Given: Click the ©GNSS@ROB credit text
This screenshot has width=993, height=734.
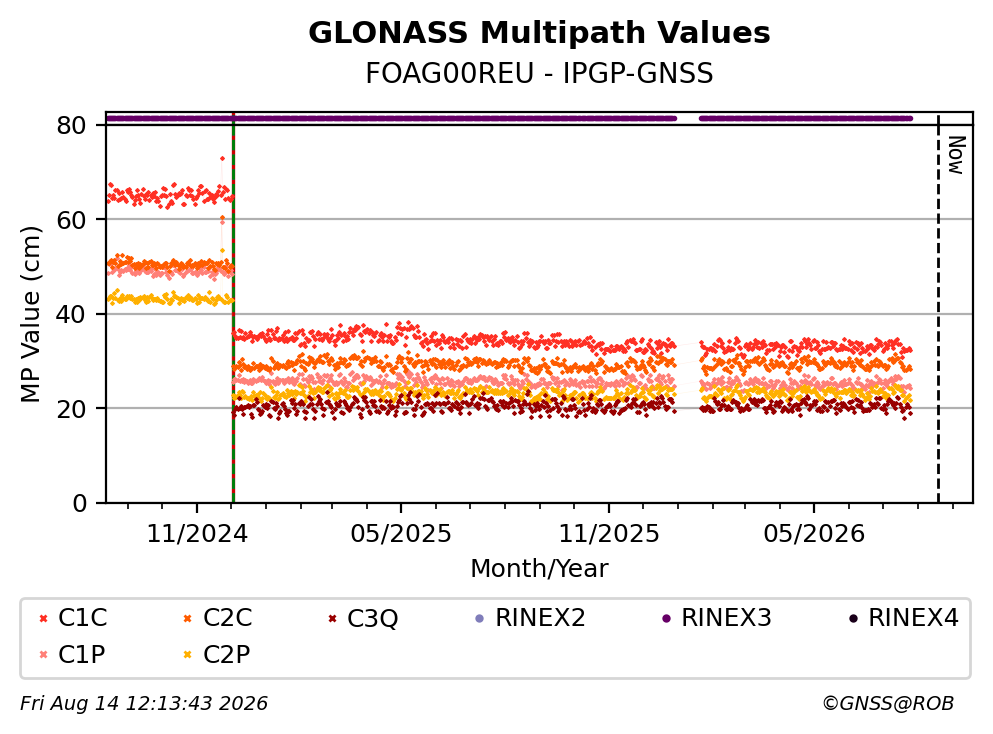Looking at the screenshot, I should pos(888,703).
